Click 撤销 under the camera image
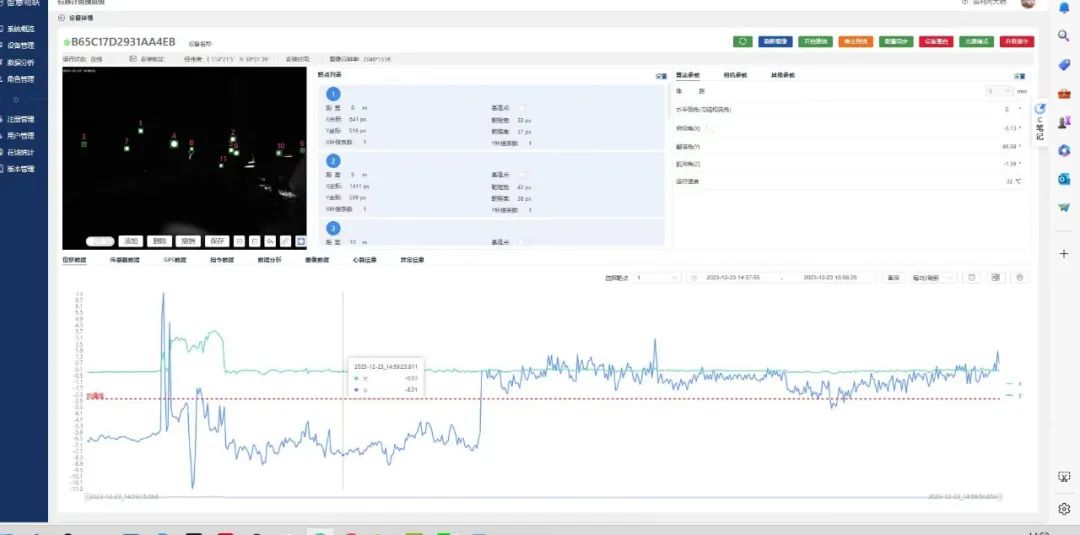The width and height of the screenshot is (1080, 535). [x=188, y=241]
